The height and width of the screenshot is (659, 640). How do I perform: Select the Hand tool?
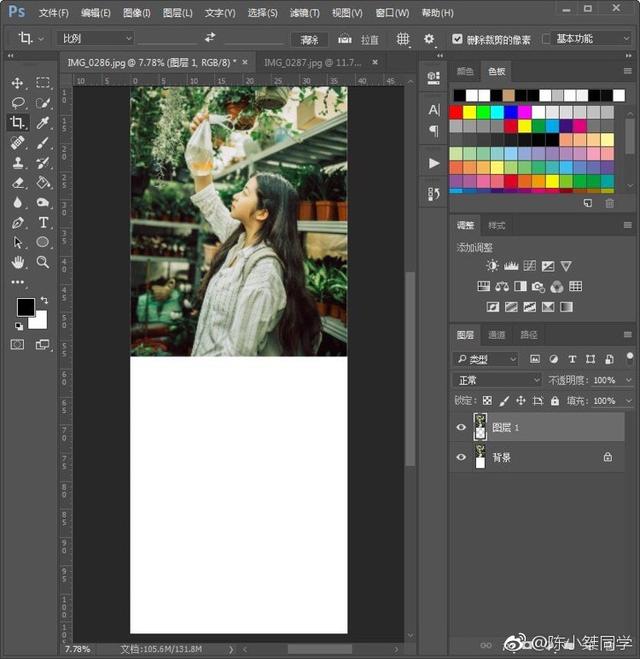coord(18,262)
